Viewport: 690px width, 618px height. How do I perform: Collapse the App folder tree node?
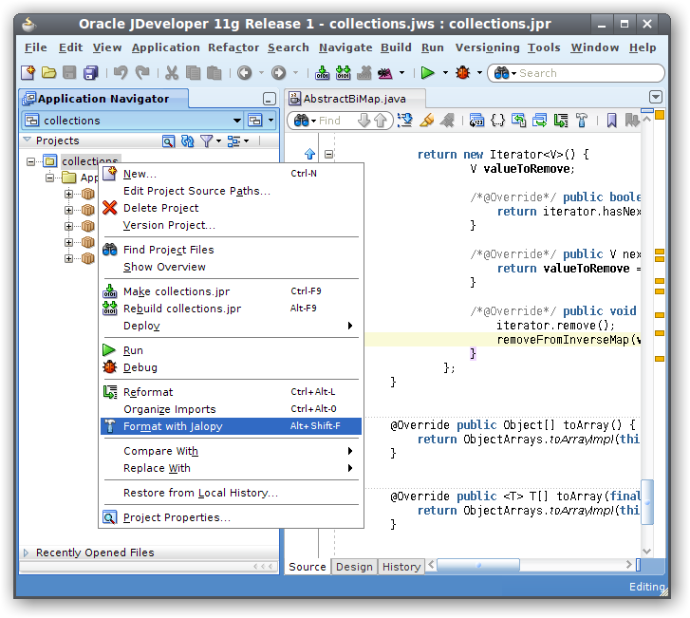tap(50, 178)
